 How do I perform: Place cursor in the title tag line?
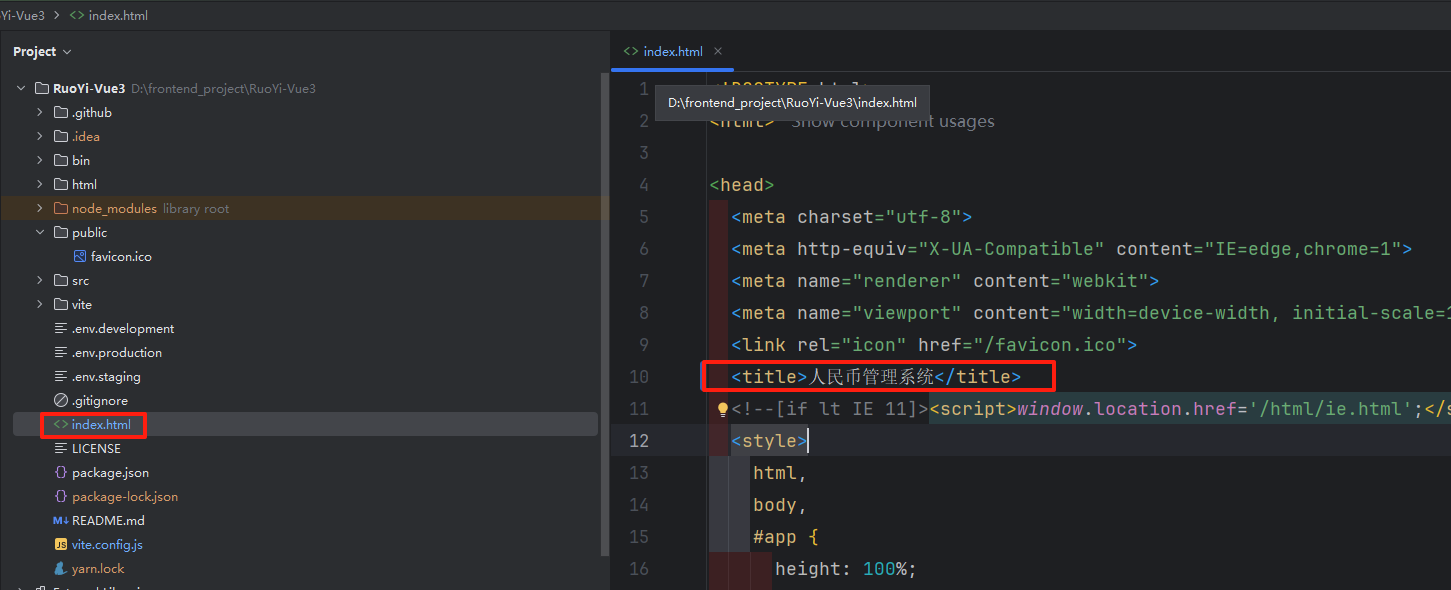[x=876, y=377]
